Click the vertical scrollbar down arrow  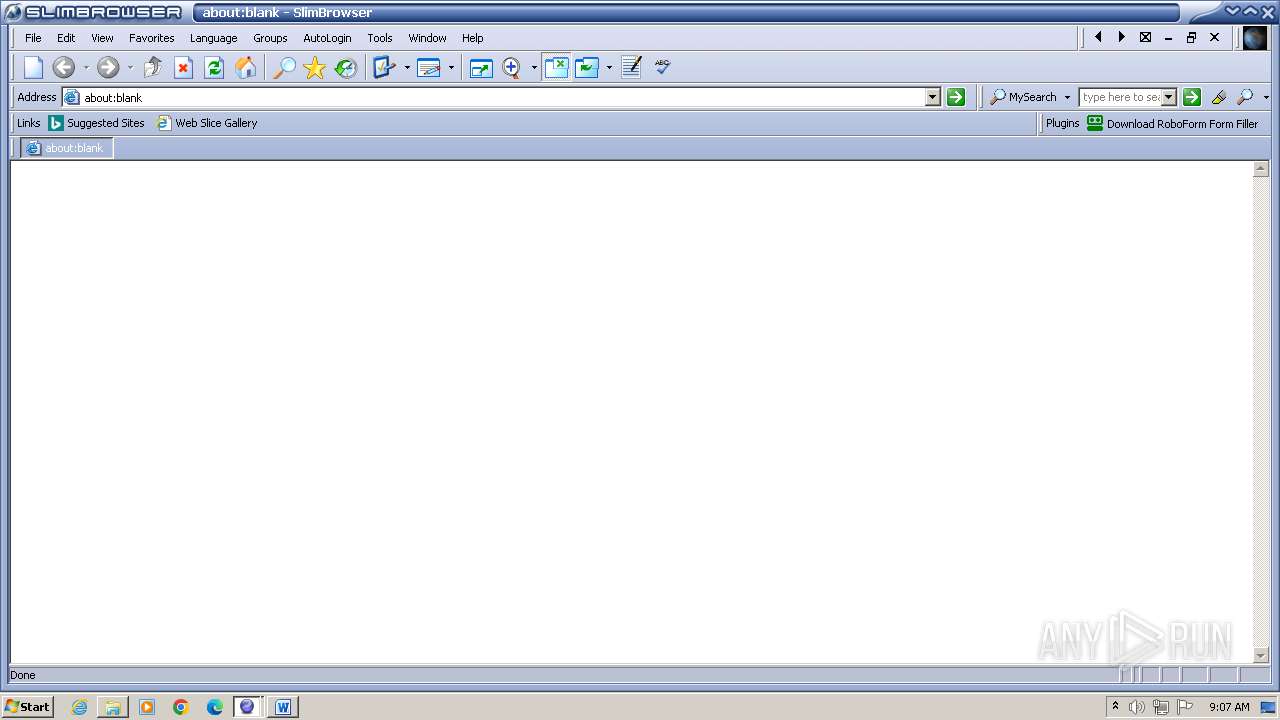pyautogui.click(x=1261, y=655)
